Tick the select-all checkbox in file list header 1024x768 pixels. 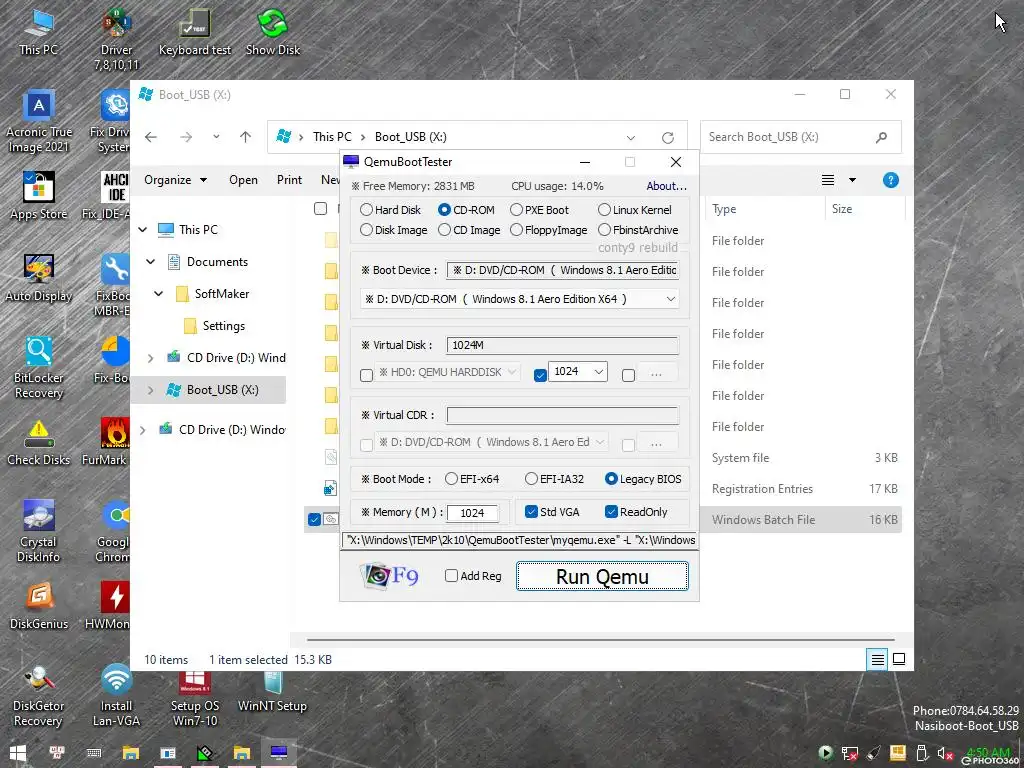pos(320,209)
